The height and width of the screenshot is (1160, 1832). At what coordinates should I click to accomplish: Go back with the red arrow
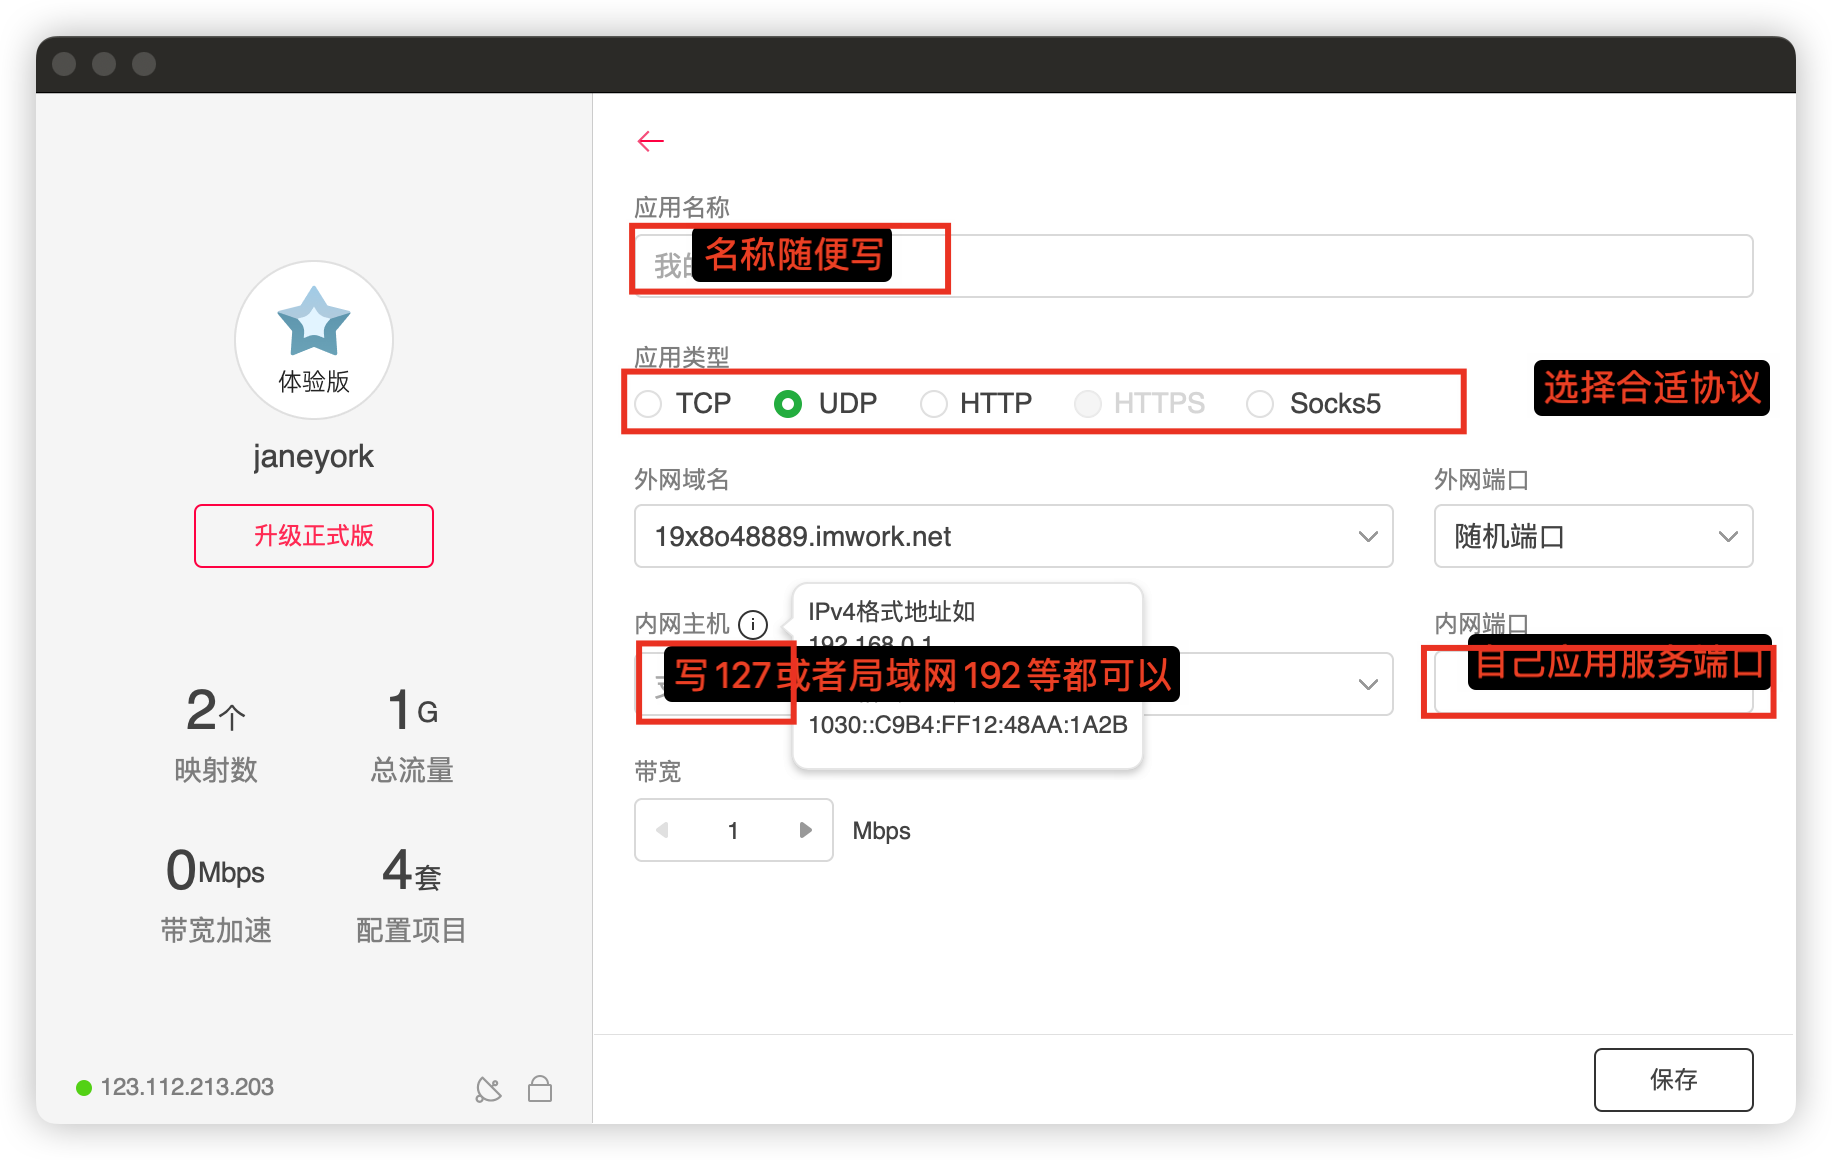[x=651, y=141]
